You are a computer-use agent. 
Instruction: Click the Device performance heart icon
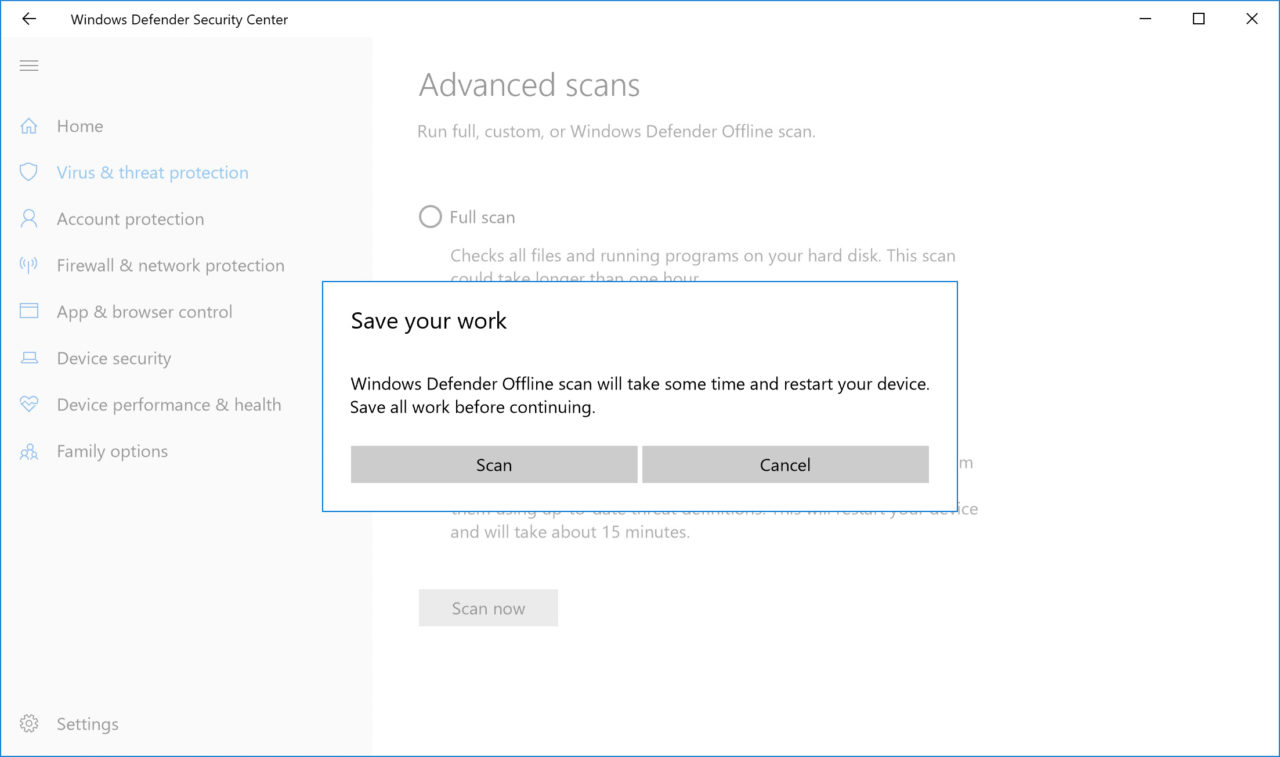click(x=29, y=405)
